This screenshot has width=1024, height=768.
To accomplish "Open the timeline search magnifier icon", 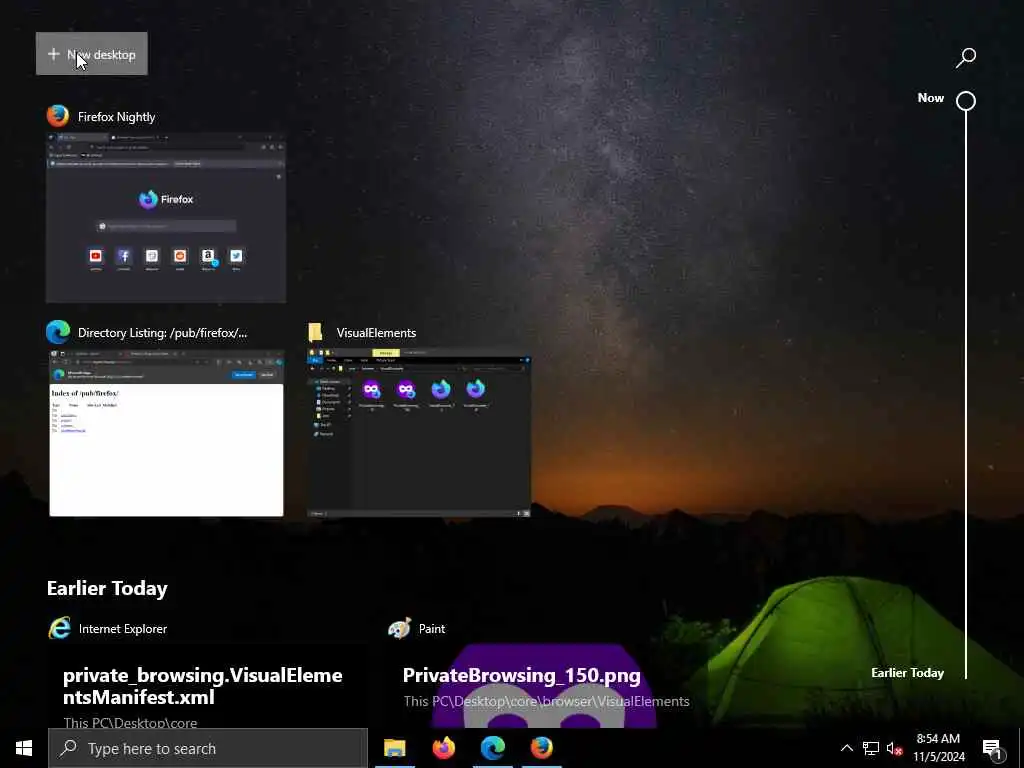I will 966,57.
